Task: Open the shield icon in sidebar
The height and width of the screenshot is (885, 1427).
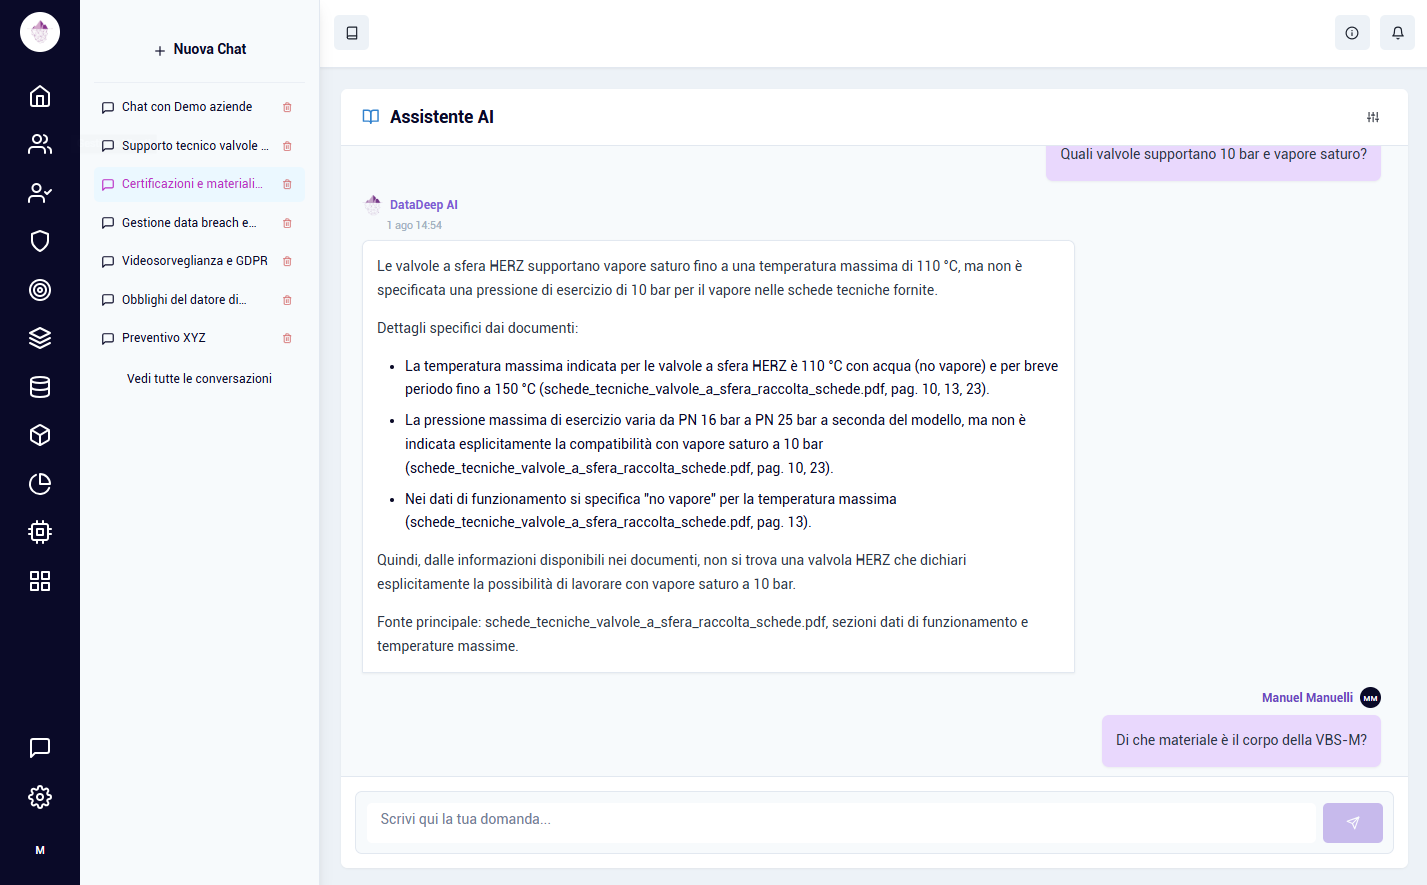Action: coord(40,241)
